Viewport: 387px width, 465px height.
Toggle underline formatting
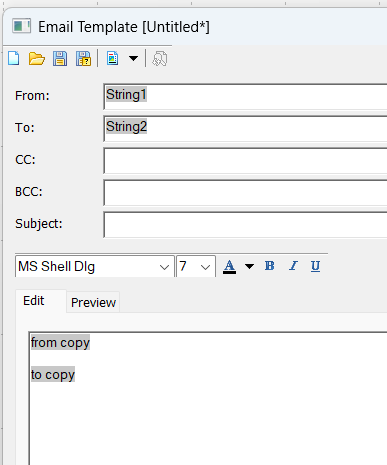coord(315,266)
